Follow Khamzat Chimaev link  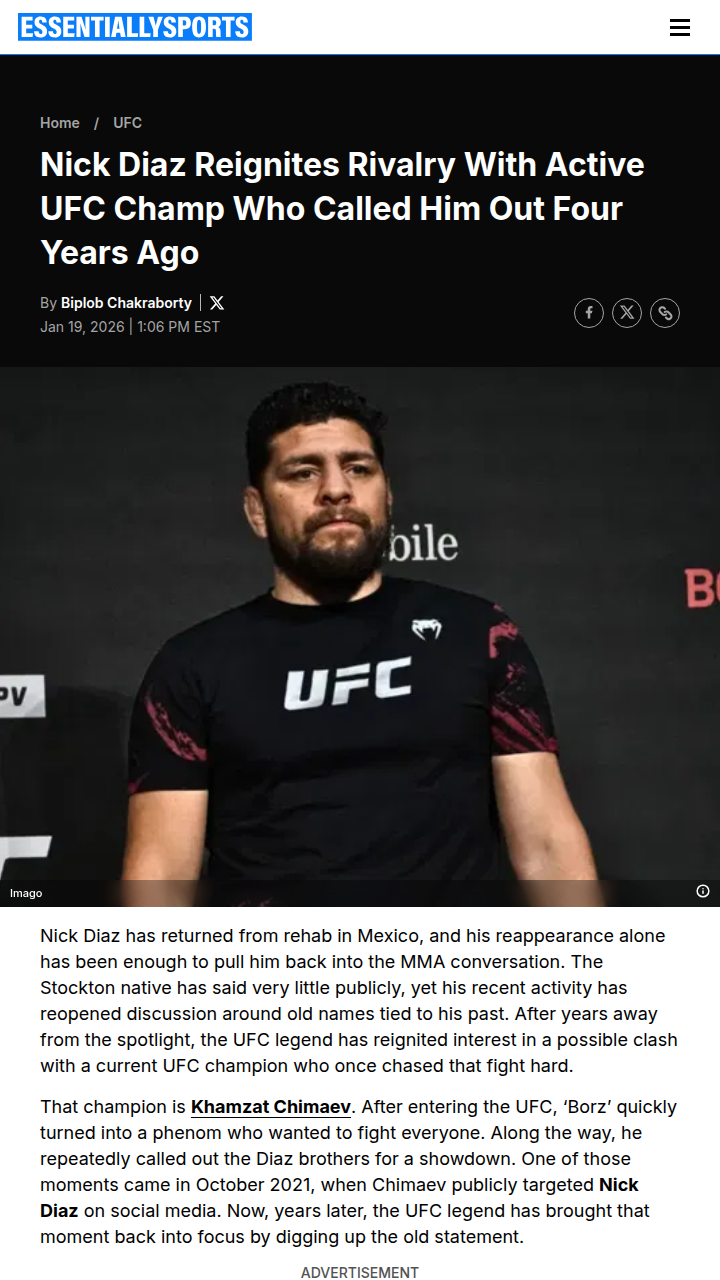(271, 1107)
